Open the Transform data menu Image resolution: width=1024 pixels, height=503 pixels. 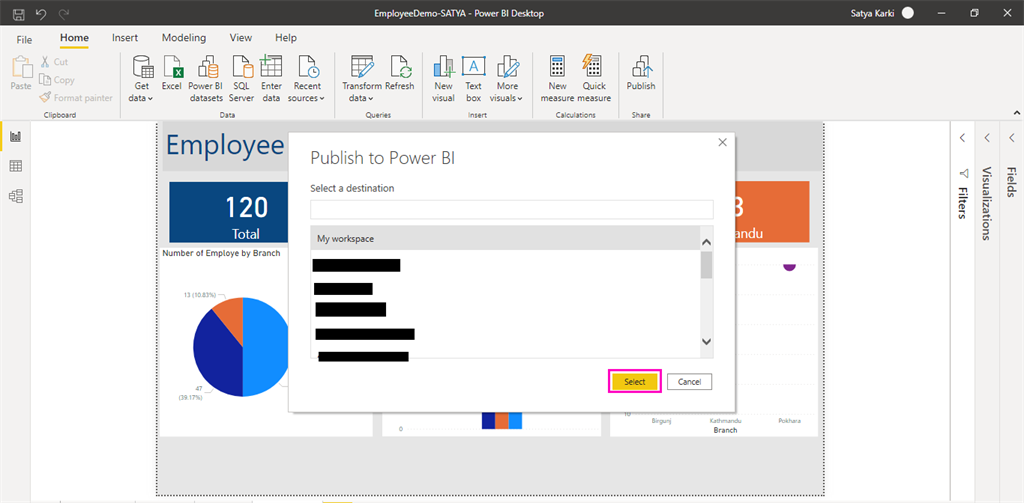click(x=362, y=78)
